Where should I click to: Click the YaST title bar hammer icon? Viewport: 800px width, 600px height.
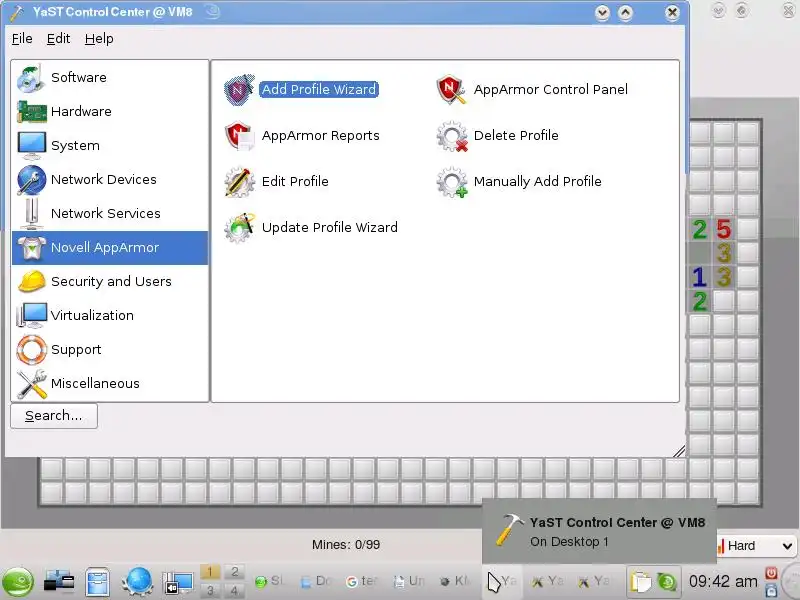click(17, 12)
